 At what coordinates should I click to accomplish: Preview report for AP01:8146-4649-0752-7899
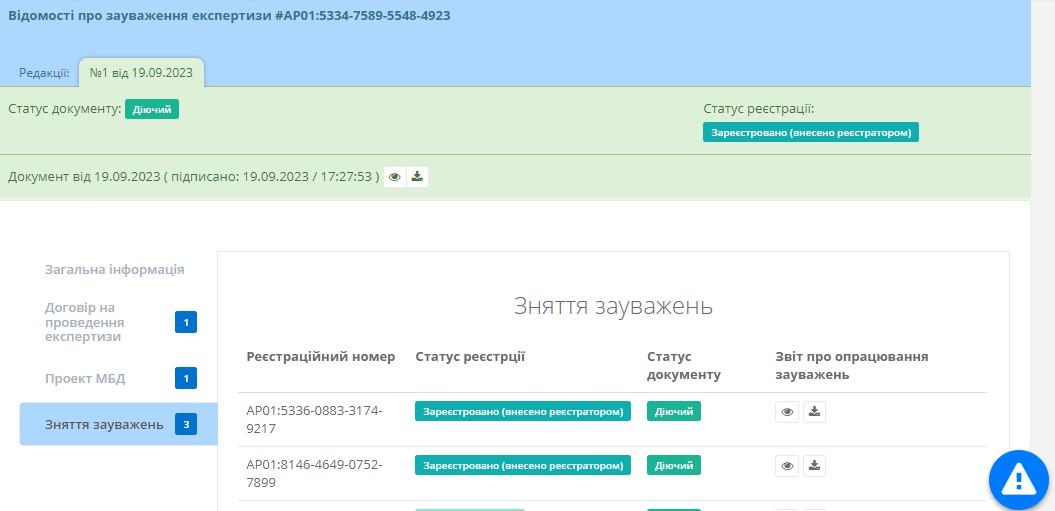tap(787, 465)
